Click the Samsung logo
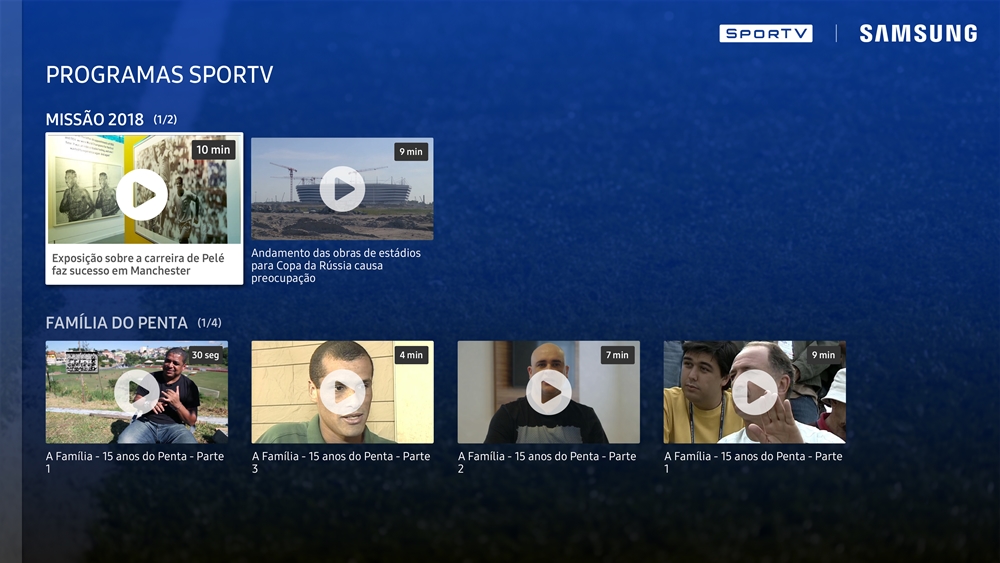The image size is (1000, 563). [x=918, y=33]
